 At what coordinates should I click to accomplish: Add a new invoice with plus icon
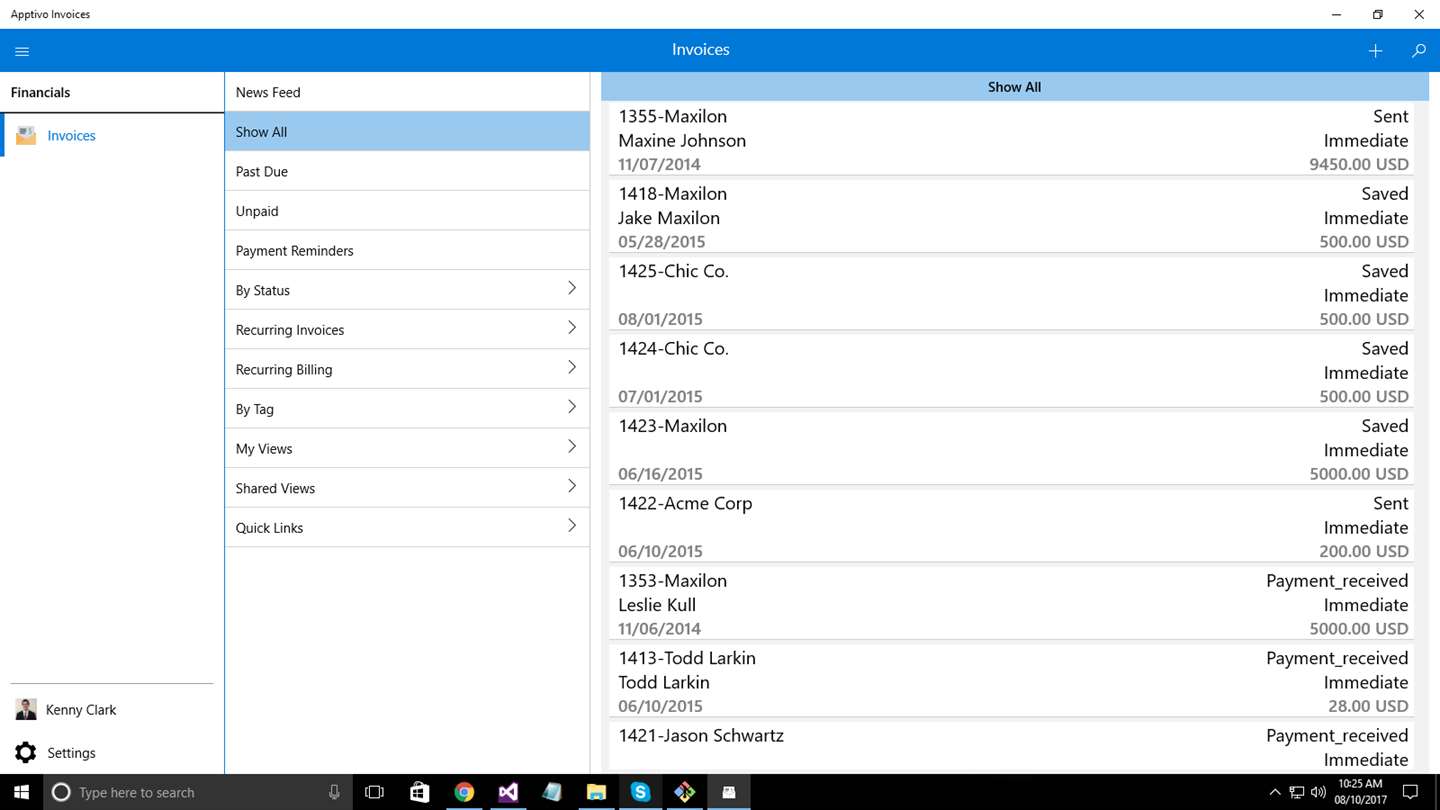pyautogui.click(x=1375, y=51)
